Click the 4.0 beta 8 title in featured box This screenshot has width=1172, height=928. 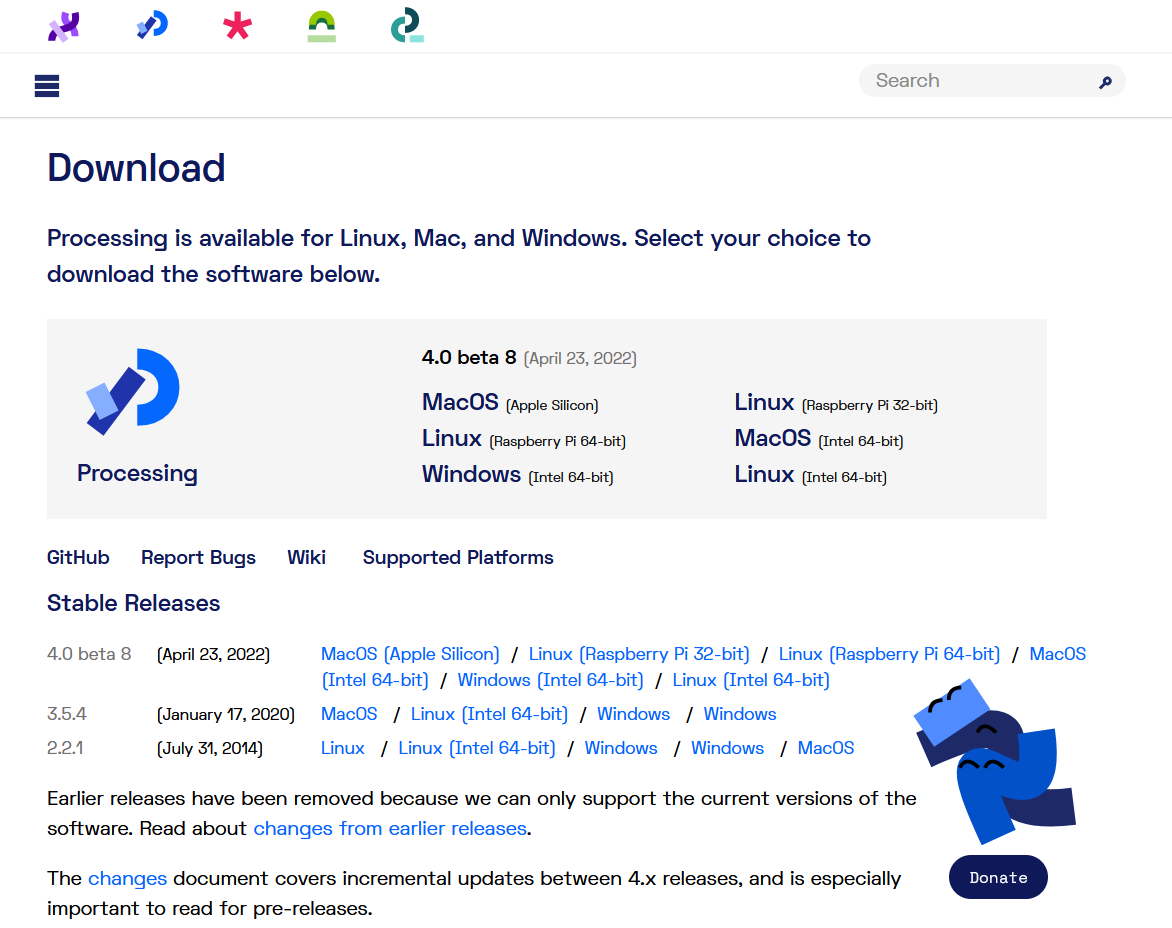469,358
